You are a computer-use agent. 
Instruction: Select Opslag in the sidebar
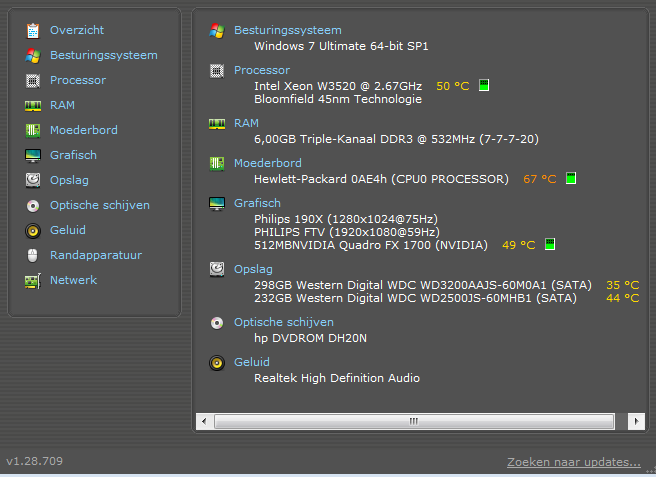[x=69, y=180]
